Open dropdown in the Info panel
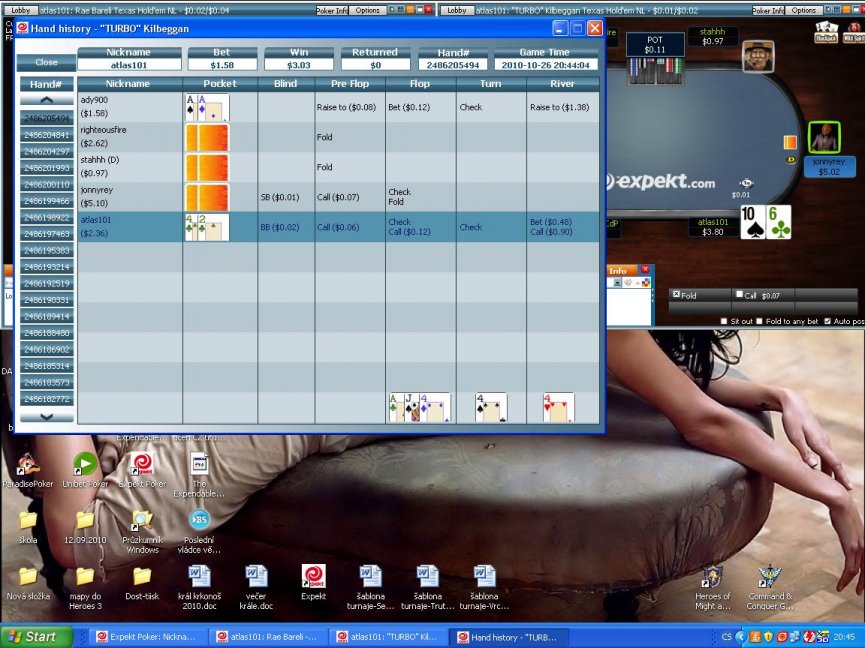The image size is (865, 648). tap(617, 282)
